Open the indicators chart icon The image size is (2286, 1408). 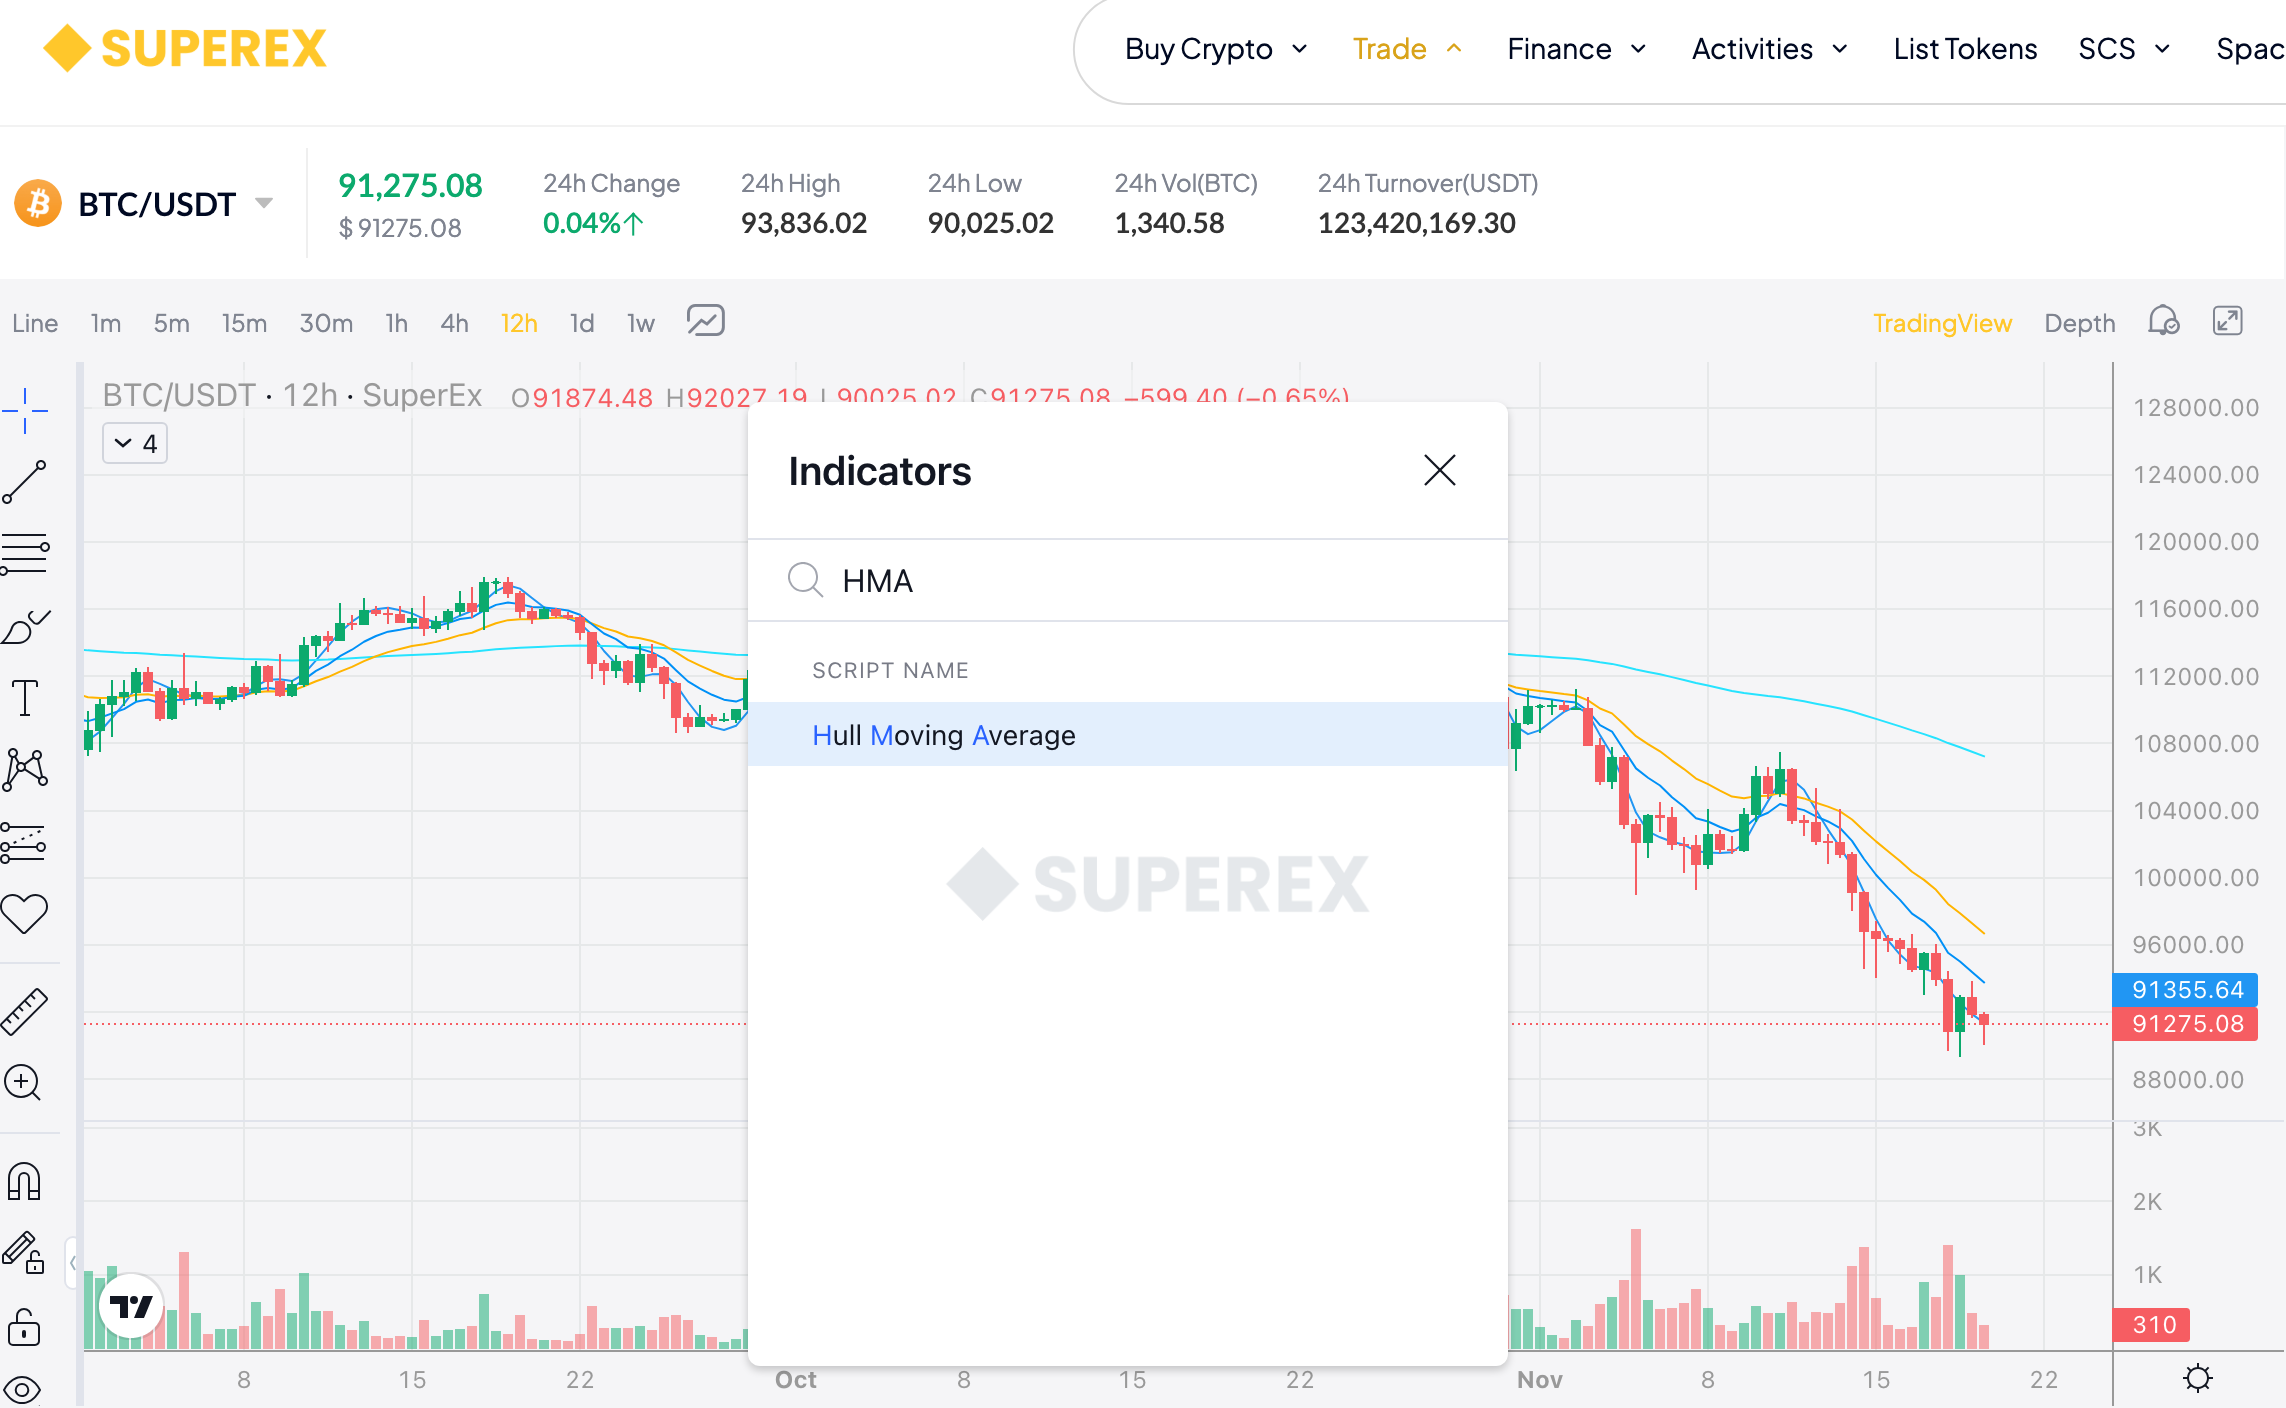click(x=705, y=322)
